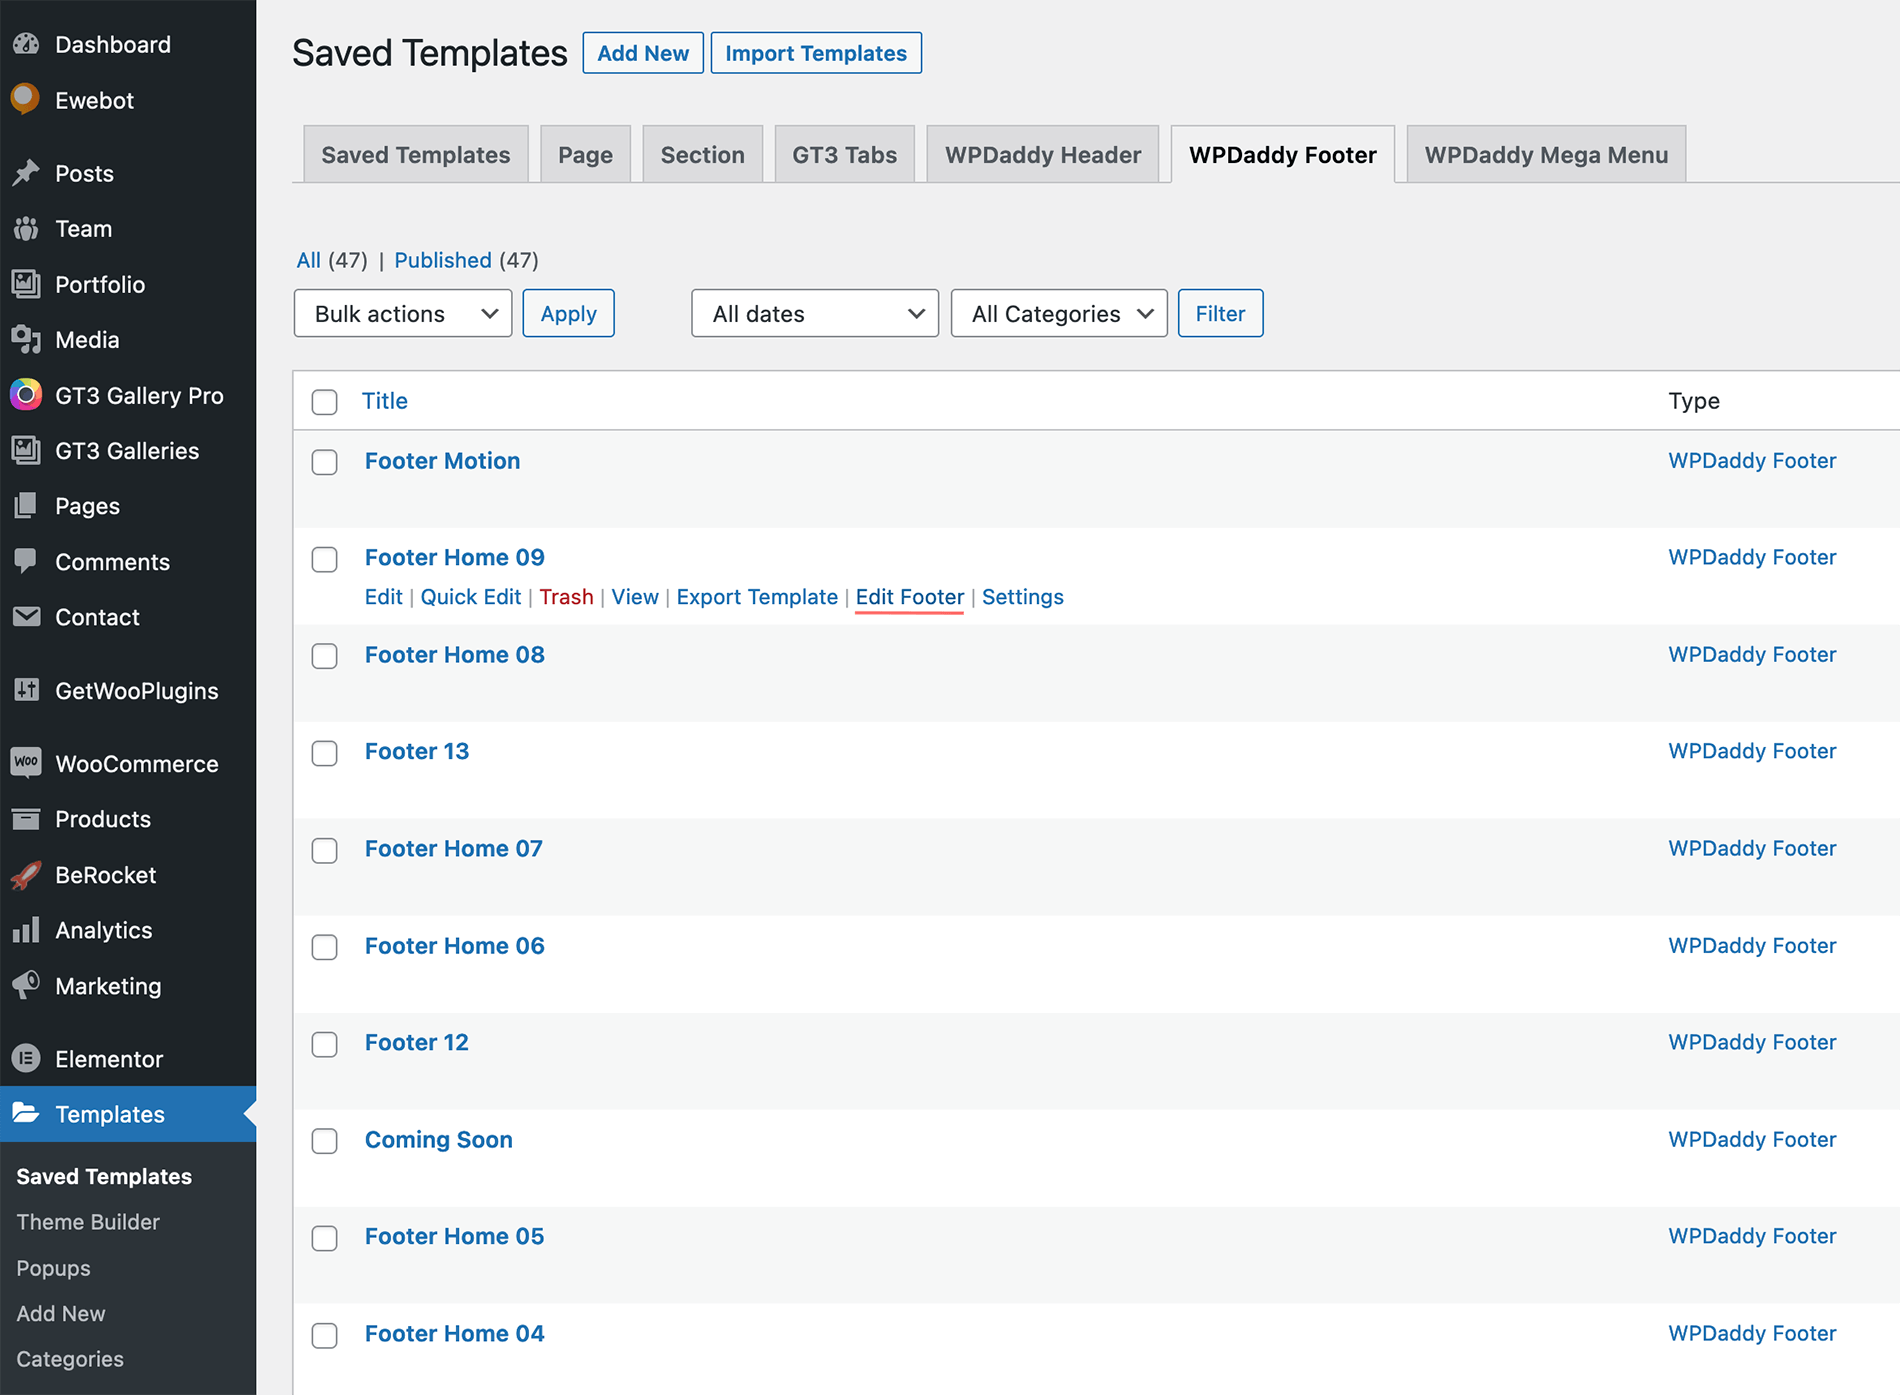Click the Posts pushpin icon
The image size is (1900, 1395).
[x=26, y=173]
